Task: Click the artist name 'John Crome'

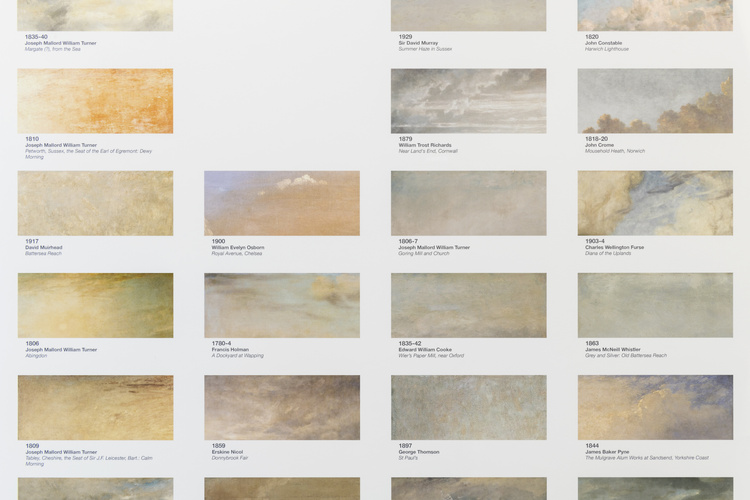Action: tap(599, 145)
